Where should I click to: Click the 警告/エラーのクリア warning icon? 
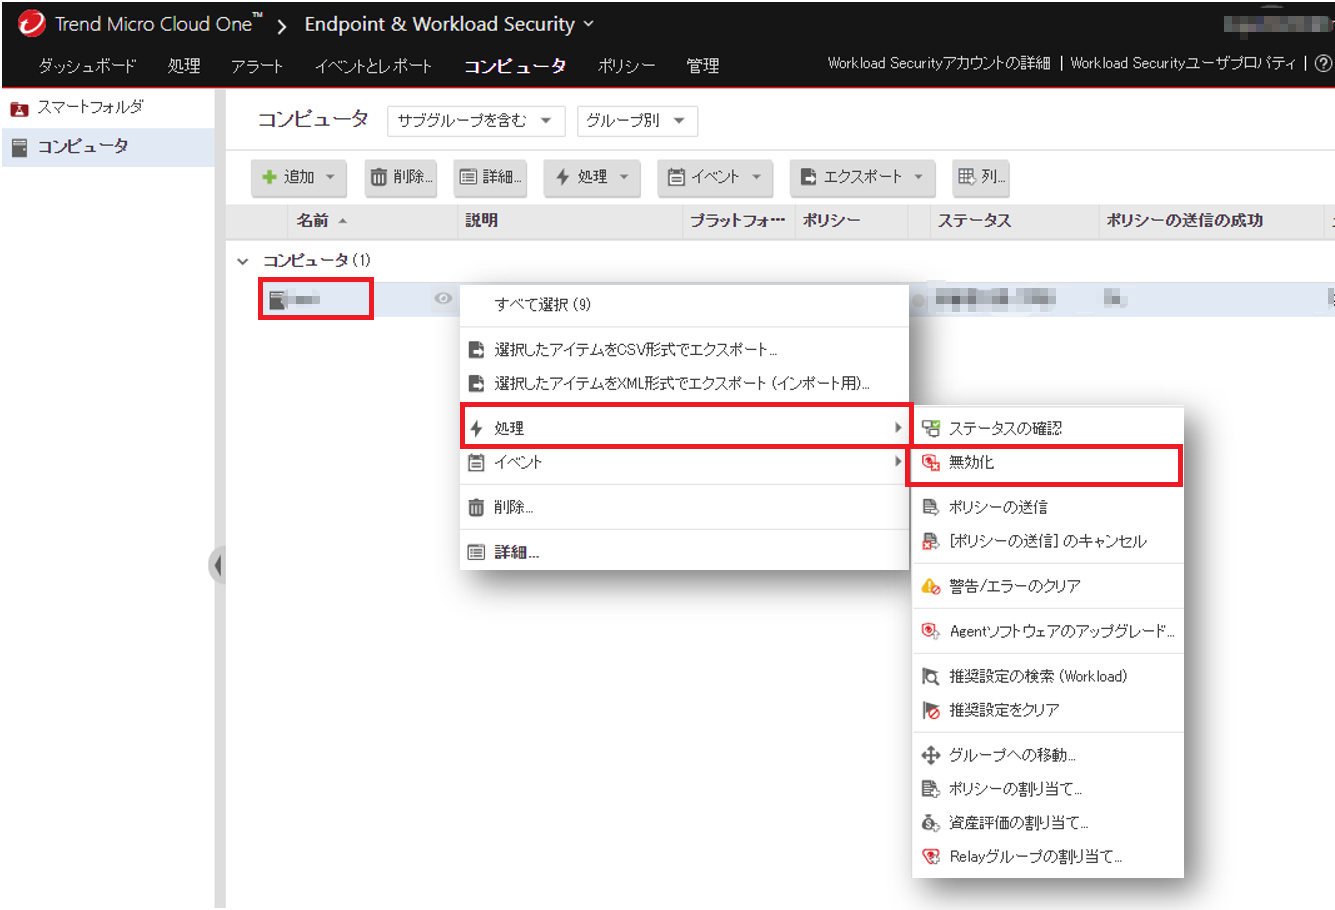click(930, 586)
